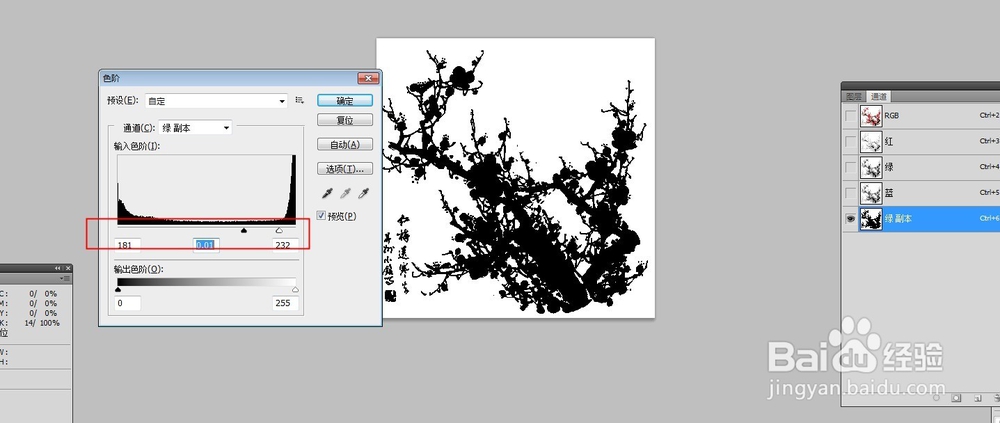Close the Info panel
The height and width of the screenshot is (423, 1000).
coord(67,269)
